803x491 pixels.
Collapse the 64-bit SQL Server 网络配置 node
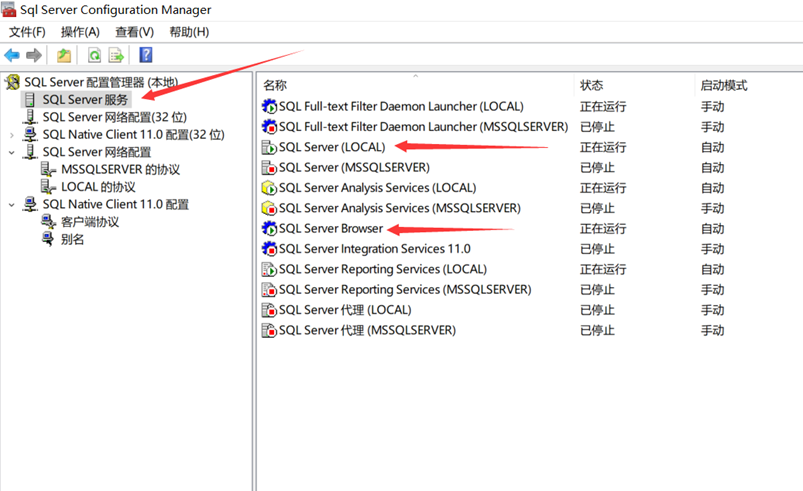click(12, 152)
